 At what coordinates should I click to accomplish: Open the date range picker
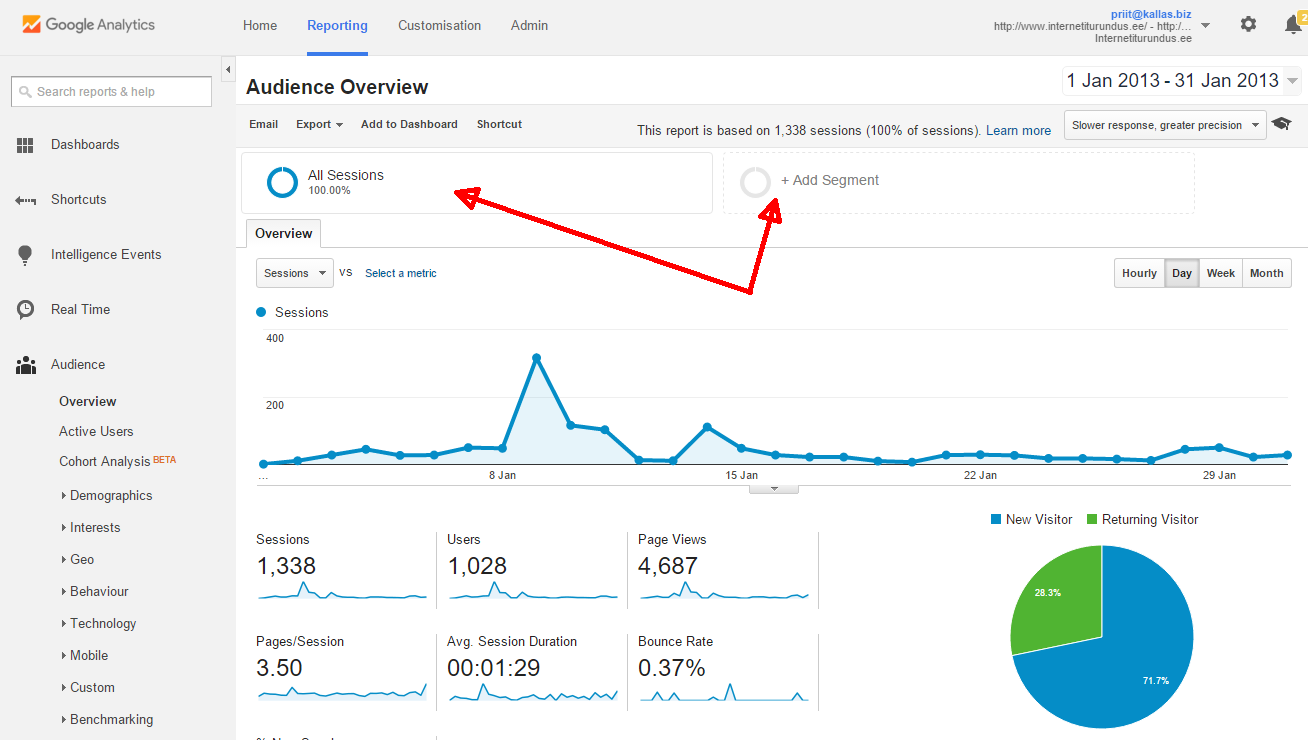tap(1181, 81)
